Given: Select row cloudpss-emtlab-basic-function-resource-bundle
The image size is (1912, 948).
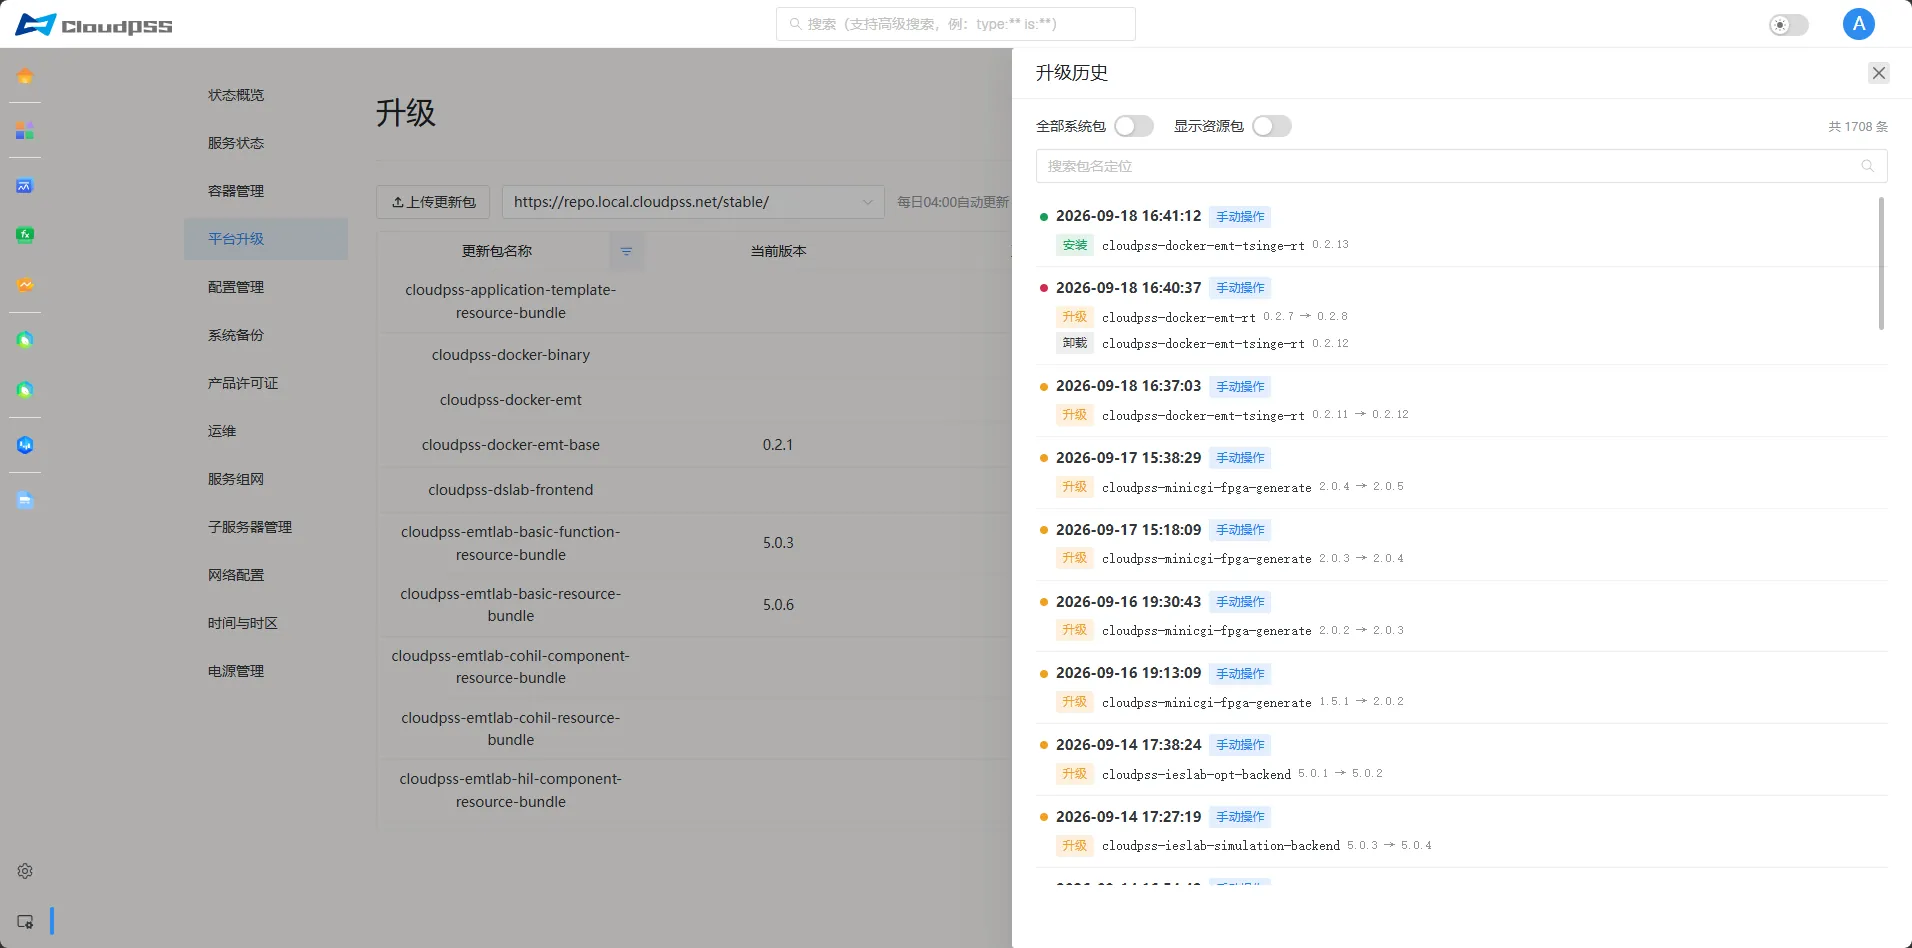Looking at the screenshot, I should (x=694, y=543).
